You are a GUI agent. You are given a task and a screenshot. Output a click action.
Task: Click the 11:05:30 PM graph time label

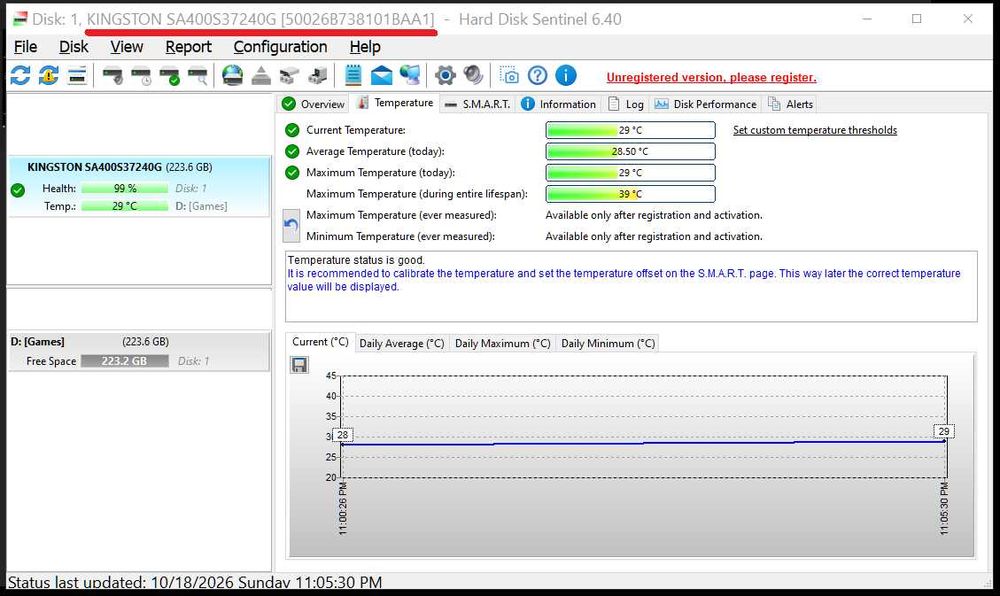(x=944, y=508)
